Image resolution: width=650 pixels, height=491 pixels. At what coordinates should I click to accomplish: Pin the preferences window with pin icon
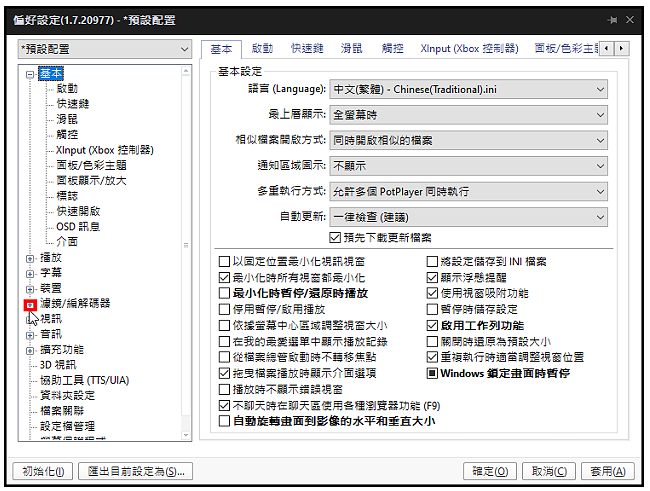[x=612, y=20]
